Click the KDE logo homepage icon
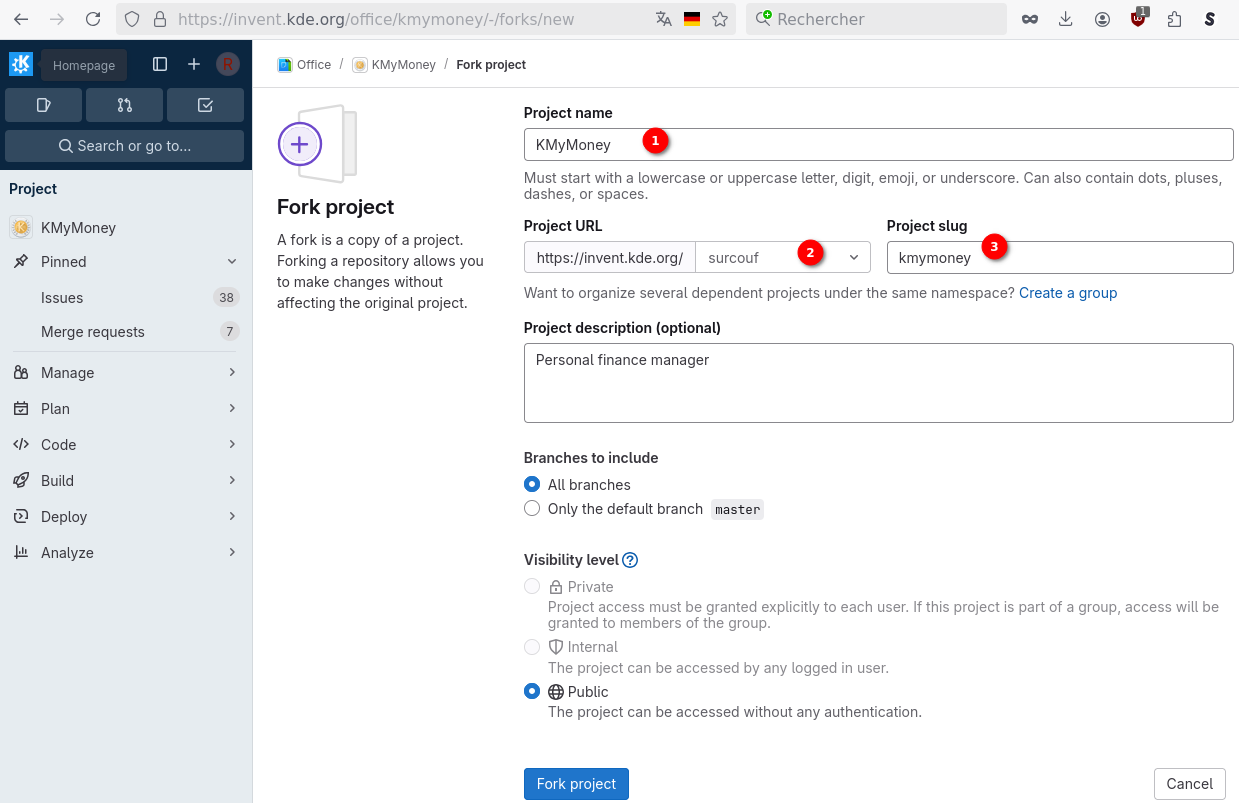1239x803 pixels. [x=21, y=64]
